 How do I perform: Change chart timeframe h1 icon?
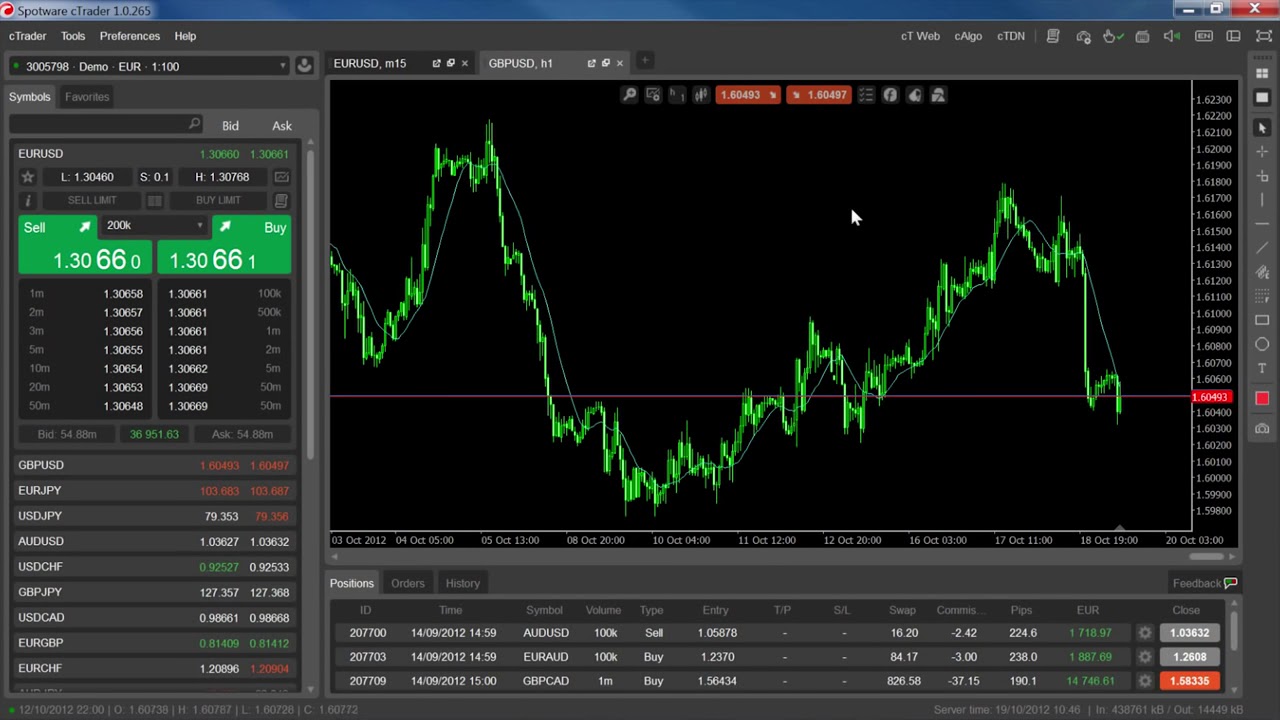pyautogui.click(x=677, y=95)
